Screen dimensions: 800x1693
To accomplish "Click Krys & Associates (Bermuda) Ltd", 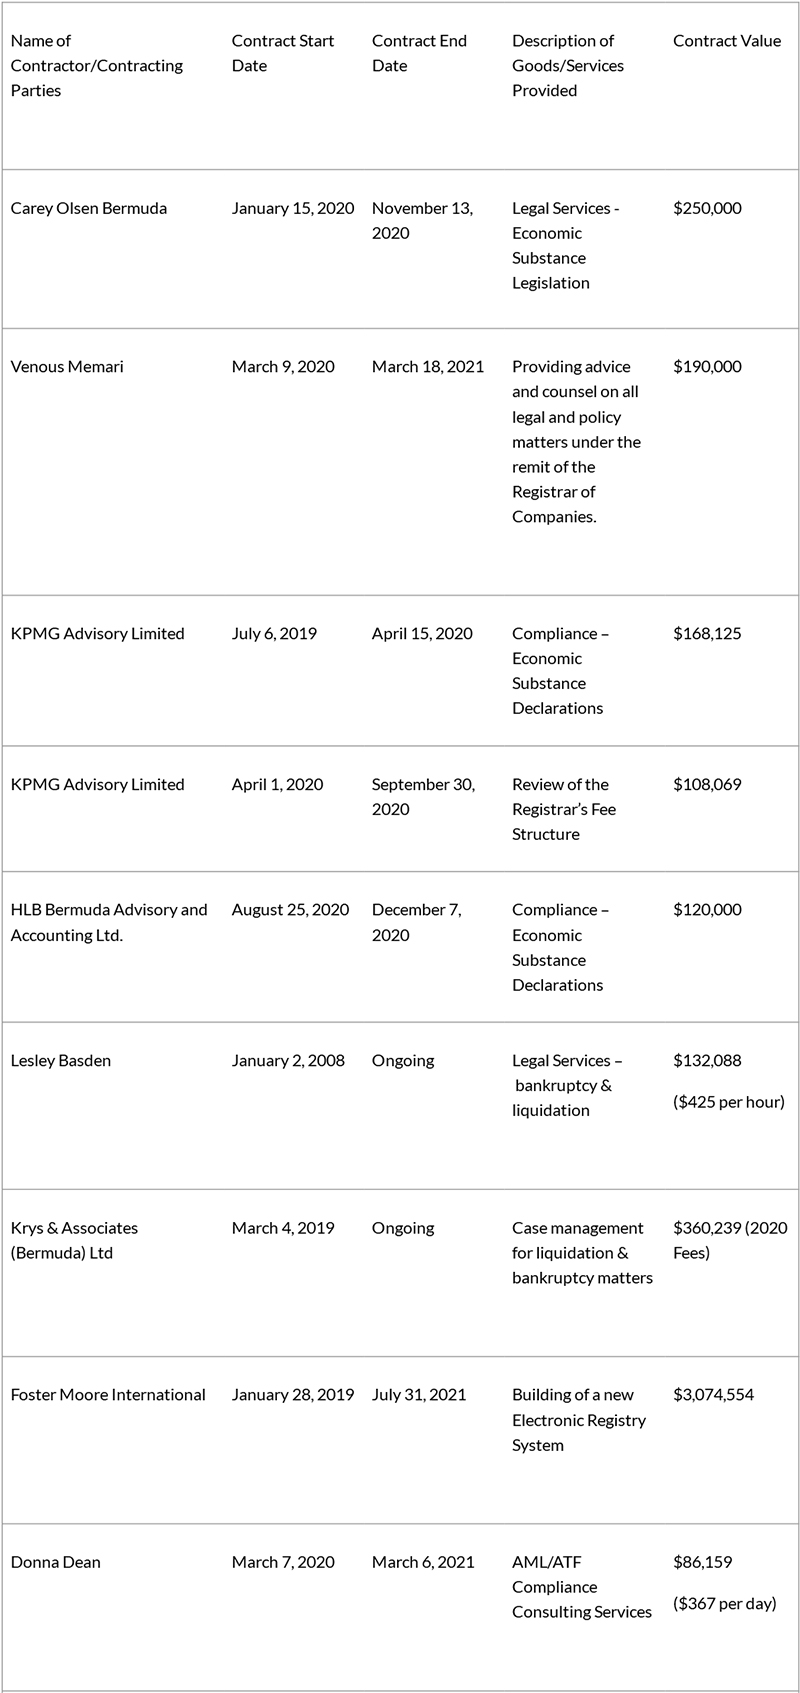I will point(75,1240).
